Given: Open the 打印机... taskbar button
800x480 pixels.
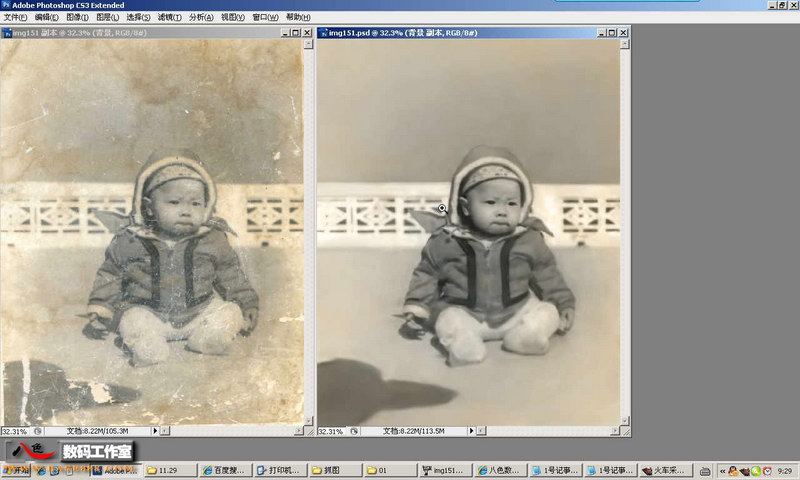Looking at the screenshot, I should point(281,470).
